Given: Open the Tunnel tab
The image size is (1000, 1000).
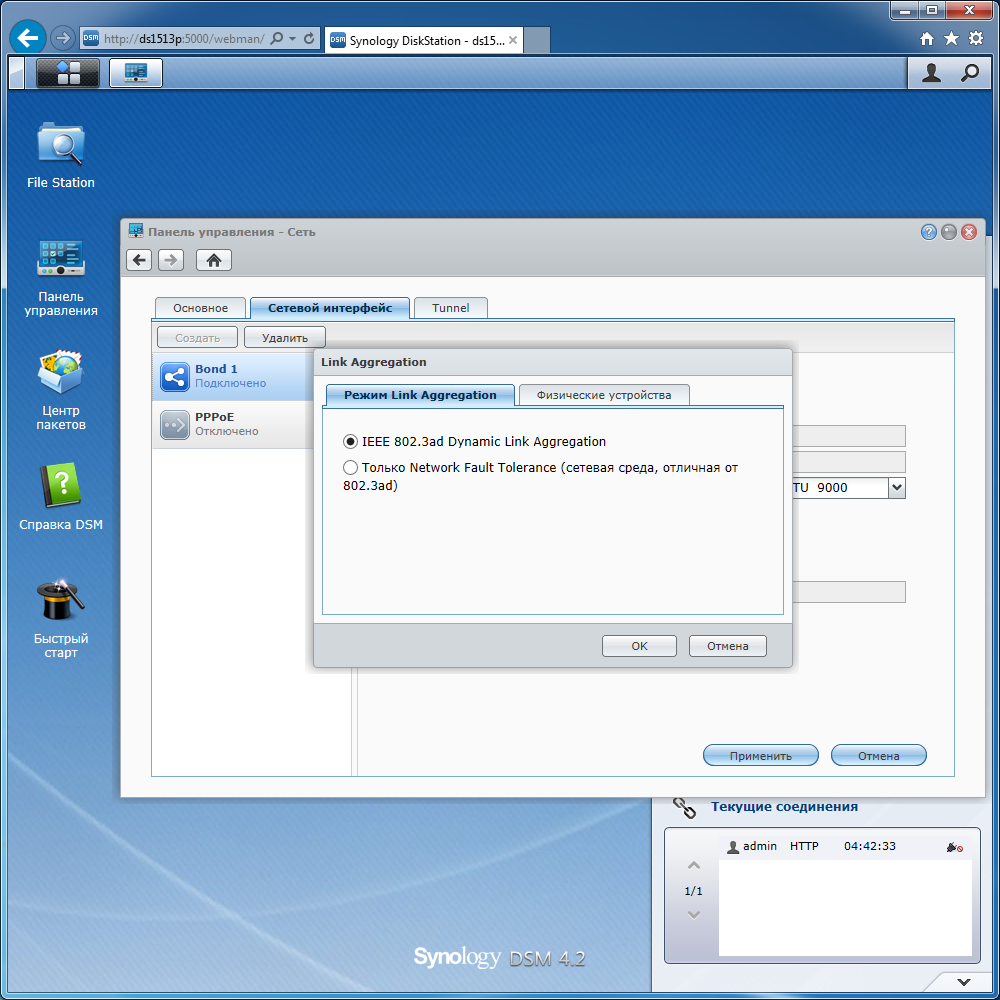Looking at the screenshot, I should pyautogui.click(x=450, y=308).
